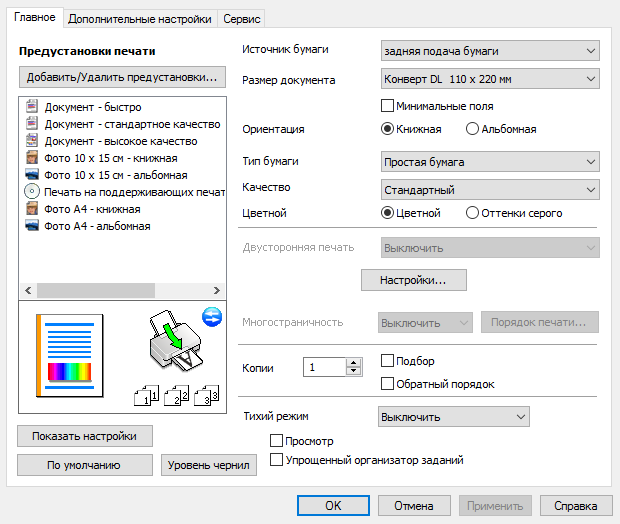Screen dimensions: 620x524
Task: Select 'Оттенки серого' radio button
Action: click(x=472, y=213)
